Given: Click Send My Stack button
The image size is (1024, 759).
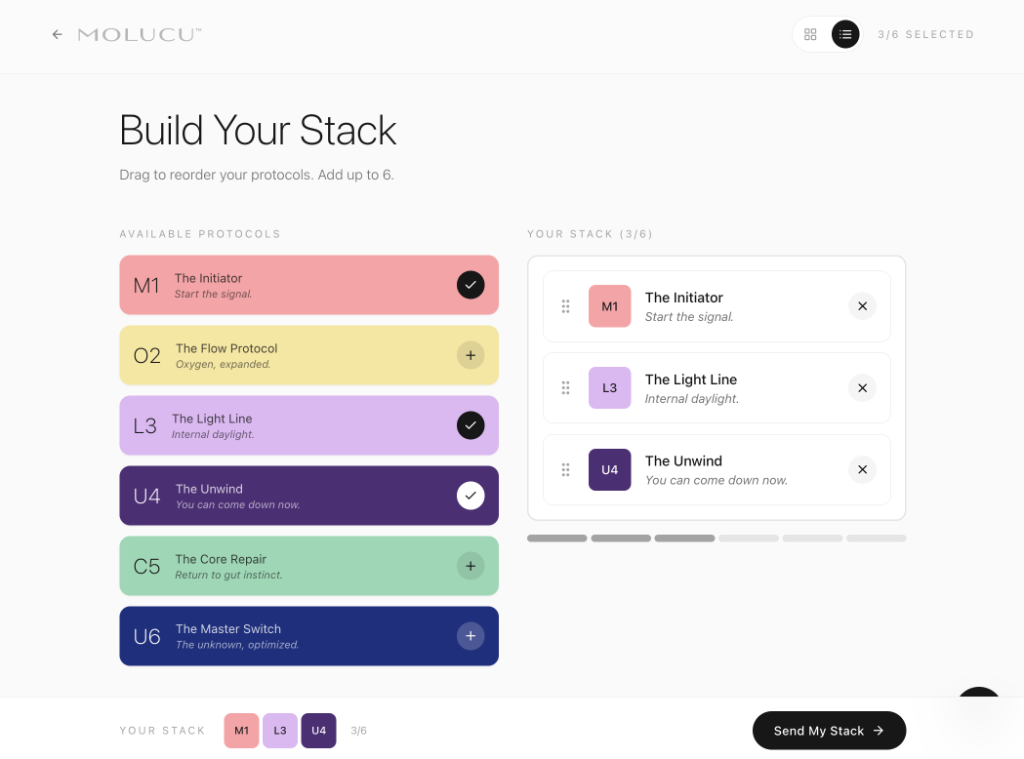Looking at the screenshot, I should [829, 731].
